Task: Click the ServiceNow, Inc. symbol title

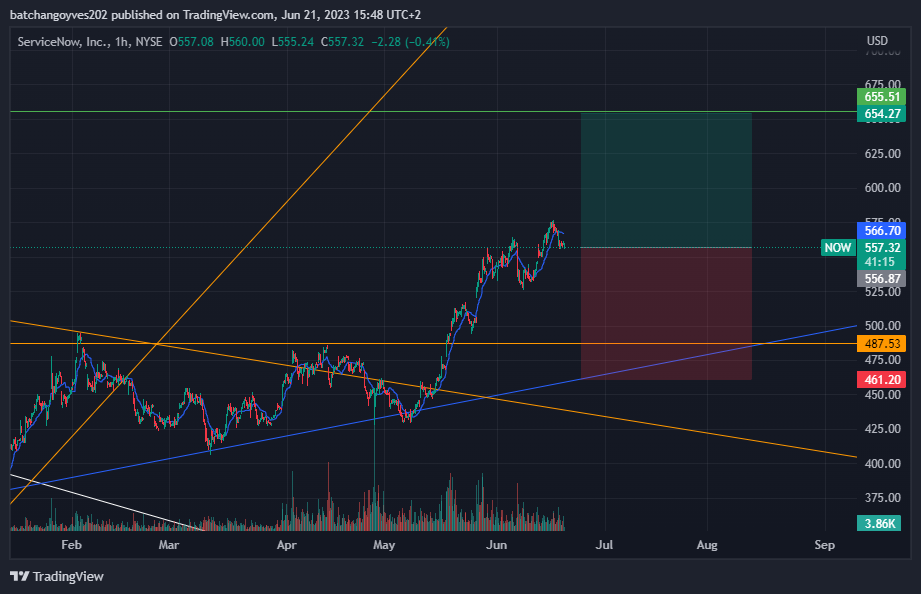Action: click(x=63, y=42)
